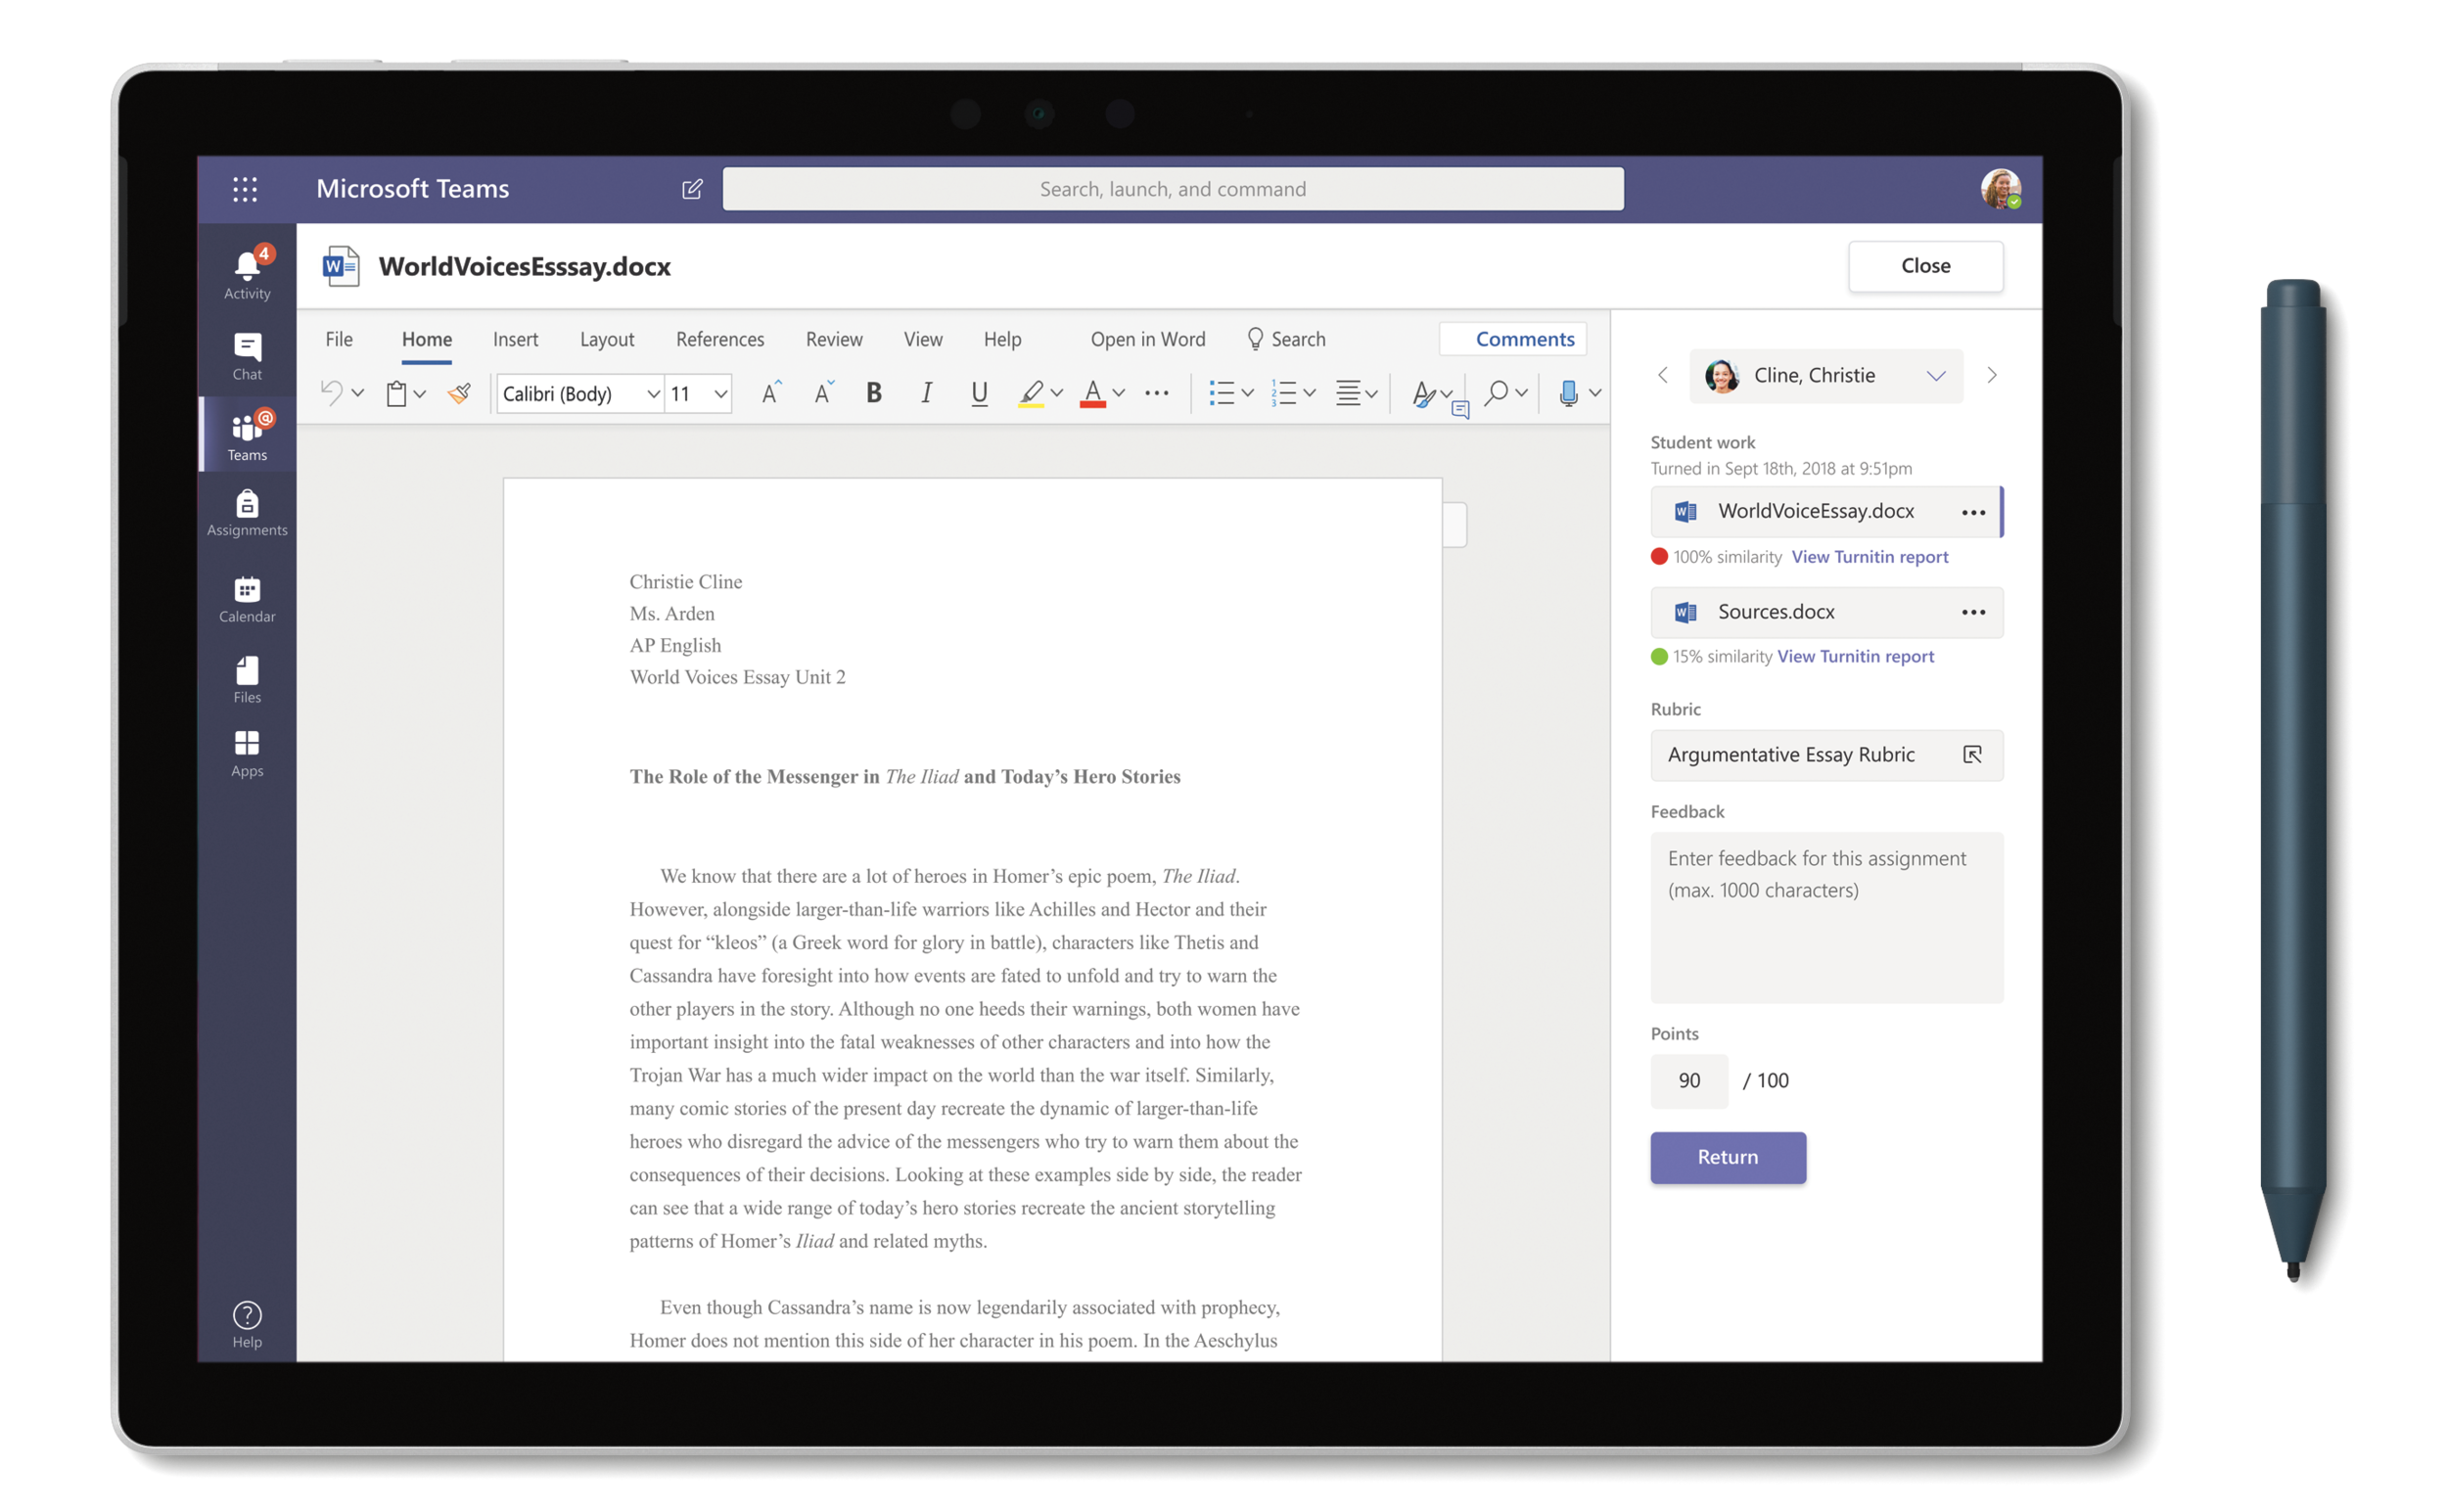Image resolution: width=2447 pixels, height=1512 pixels.
Task: Toggle underline formatting
Action: point(979,393)
